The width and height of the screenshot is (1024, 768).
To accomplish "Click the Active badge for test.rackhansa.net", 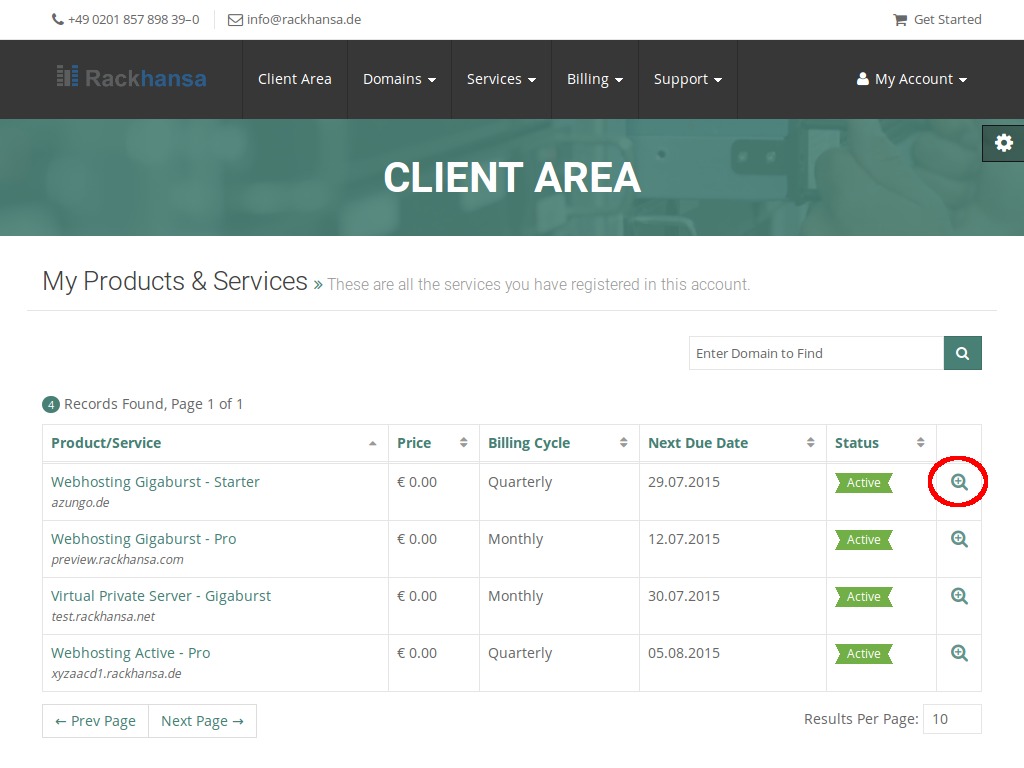I will pyautogui.click(x=863, y=596).
